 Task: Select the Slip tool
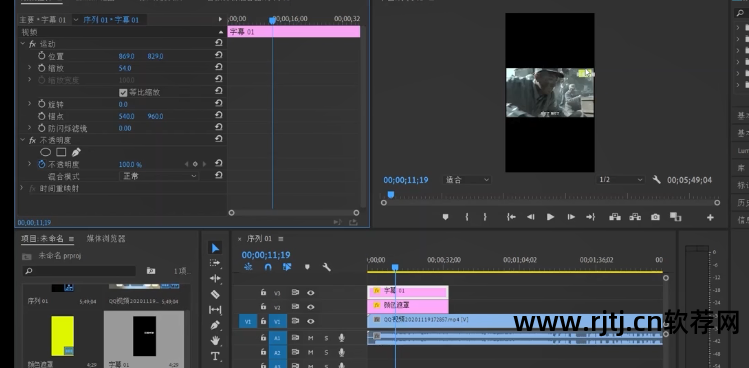pos(215,310)
